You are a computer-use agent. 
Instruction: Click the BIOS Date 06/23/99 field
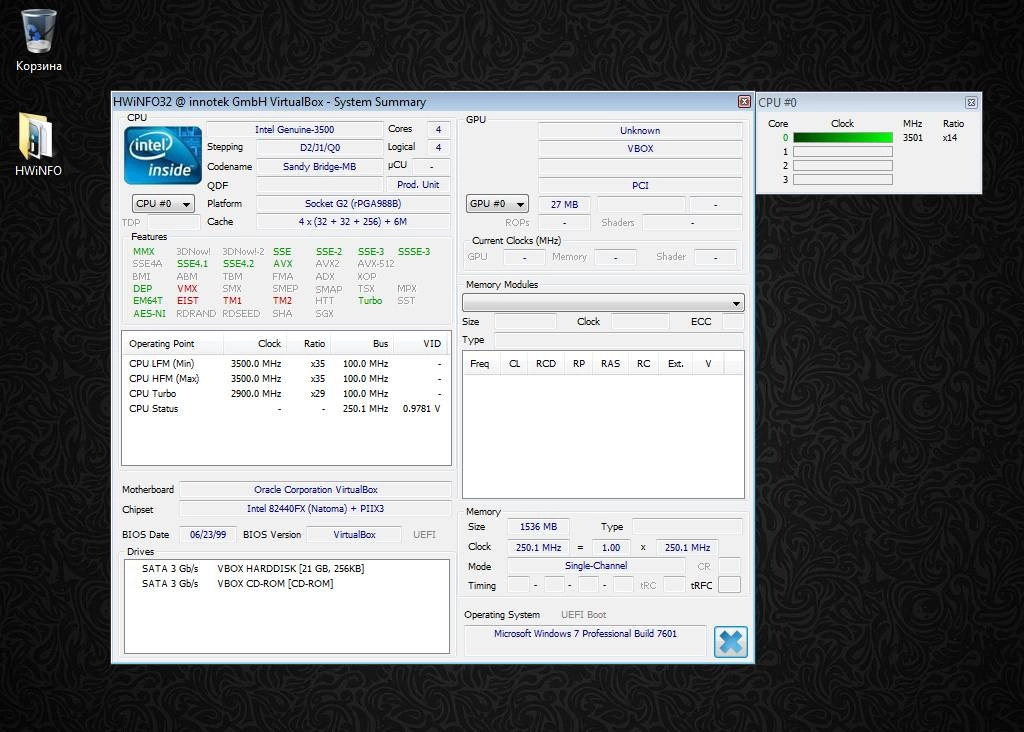pos(208,535)
